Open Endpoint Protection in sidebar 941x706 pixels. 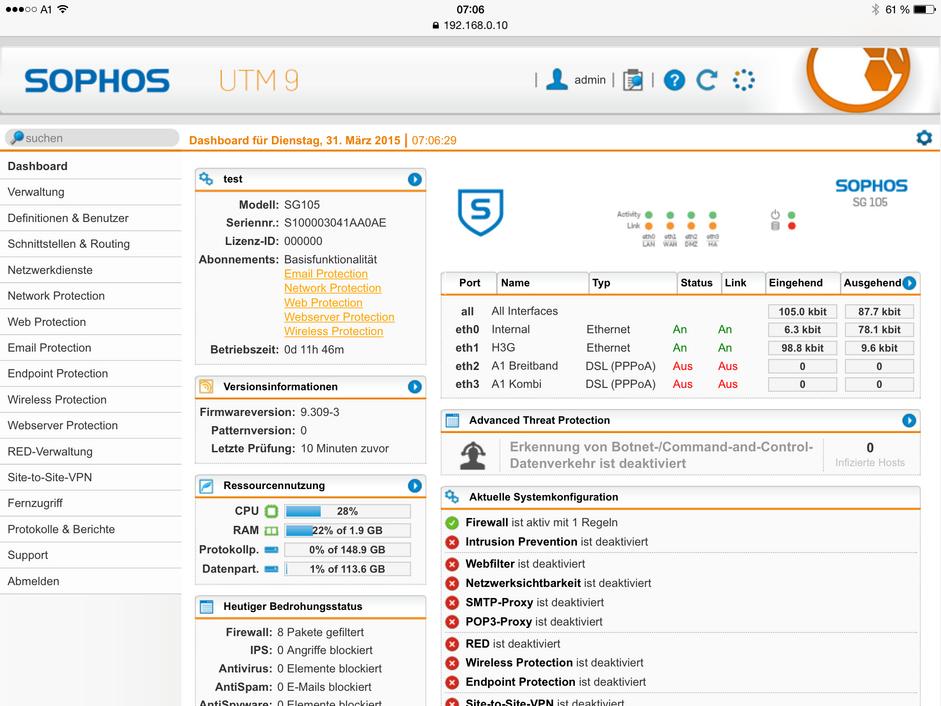pyautogui.click(x=91, y=373)
